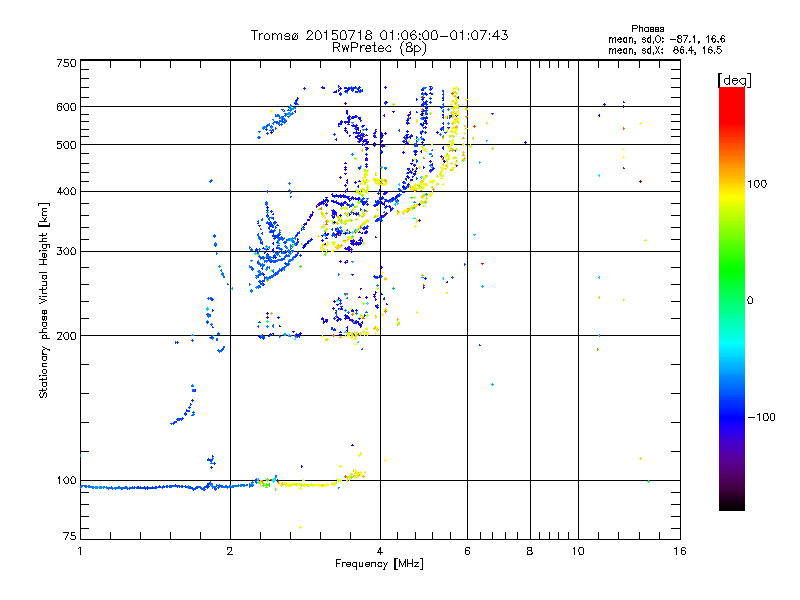The height and width of the screenshot is (600, 800).
Task: Click x-axis tick label '1'
Action: click(x=80, y=551)
